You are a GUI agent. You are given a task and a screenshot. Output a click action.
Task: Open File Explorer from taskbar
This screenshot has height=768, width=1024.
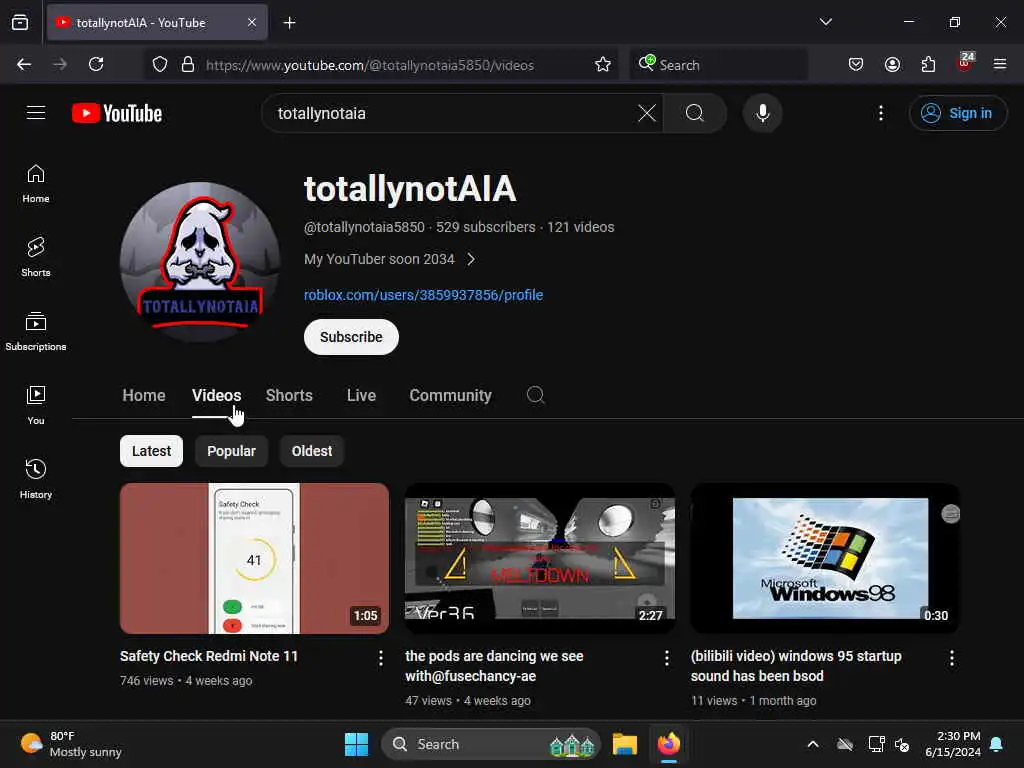point(625,744)
